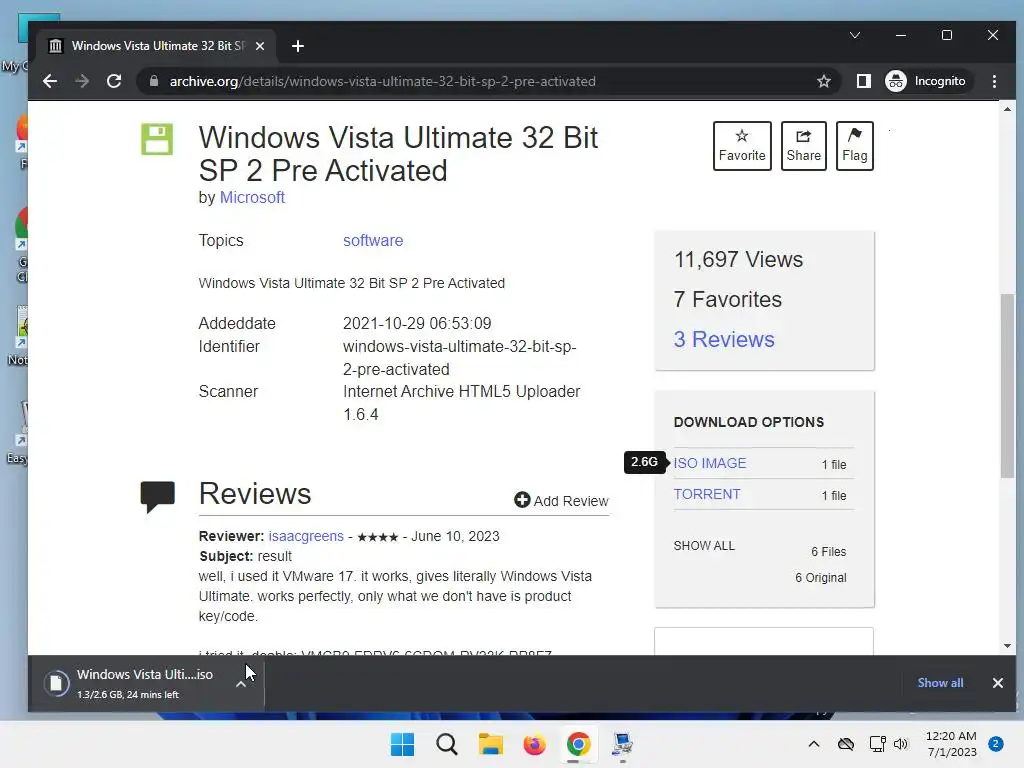Screen dimensions: 1024x768
Task: Open the clock showing 12:20 AM
Action: pyautogui.click(x=951, y=744)
